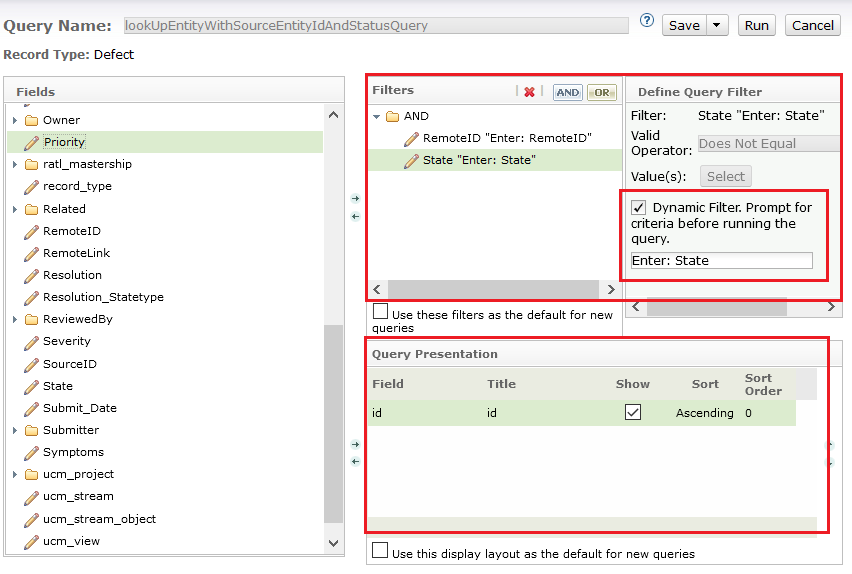This screenshot has width=852, height=574.
Task: Click the Filters panel horizontal scrollbar
Action: tap(495, 289)
